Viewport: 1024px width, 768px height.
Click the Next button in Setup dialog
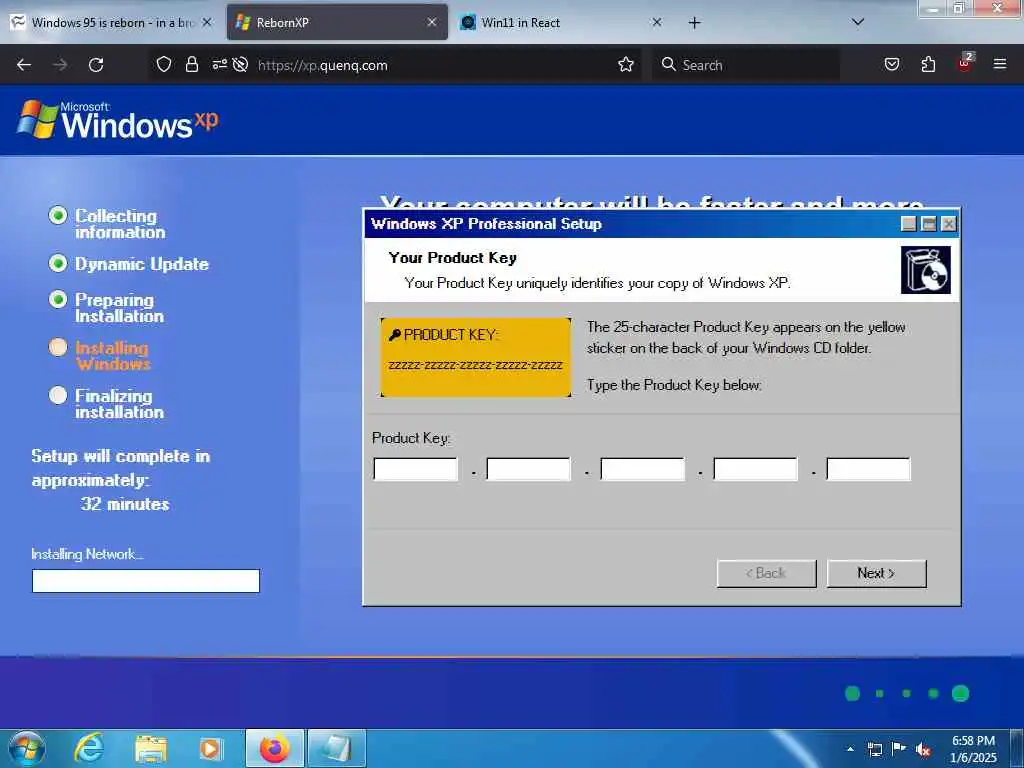coord(876,573)
